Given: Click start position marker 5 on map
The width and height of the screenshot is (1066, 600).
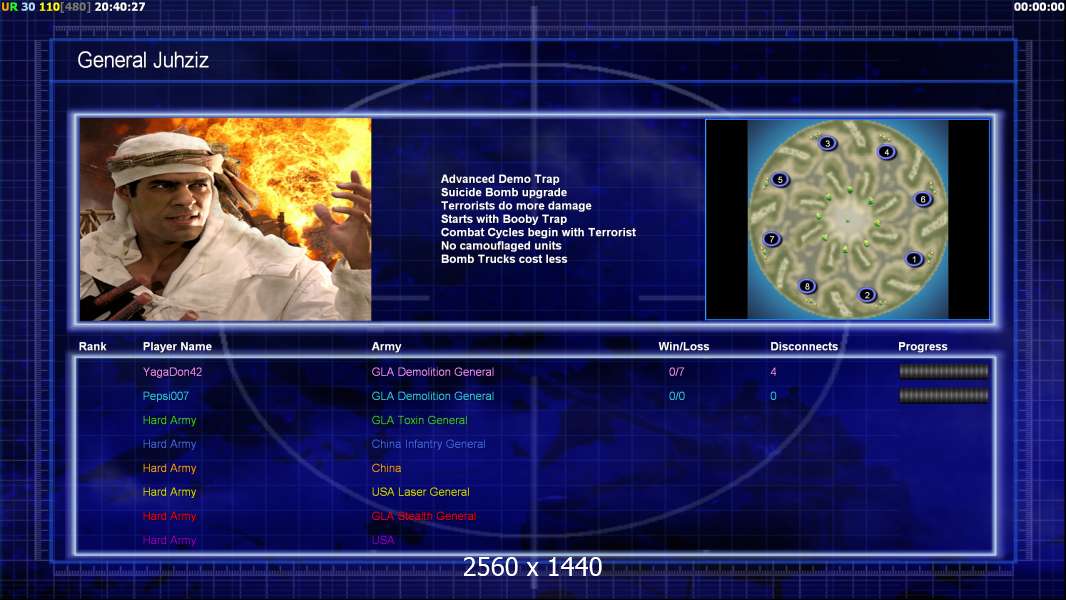Looking at the screenshot, I should (780, 180).
